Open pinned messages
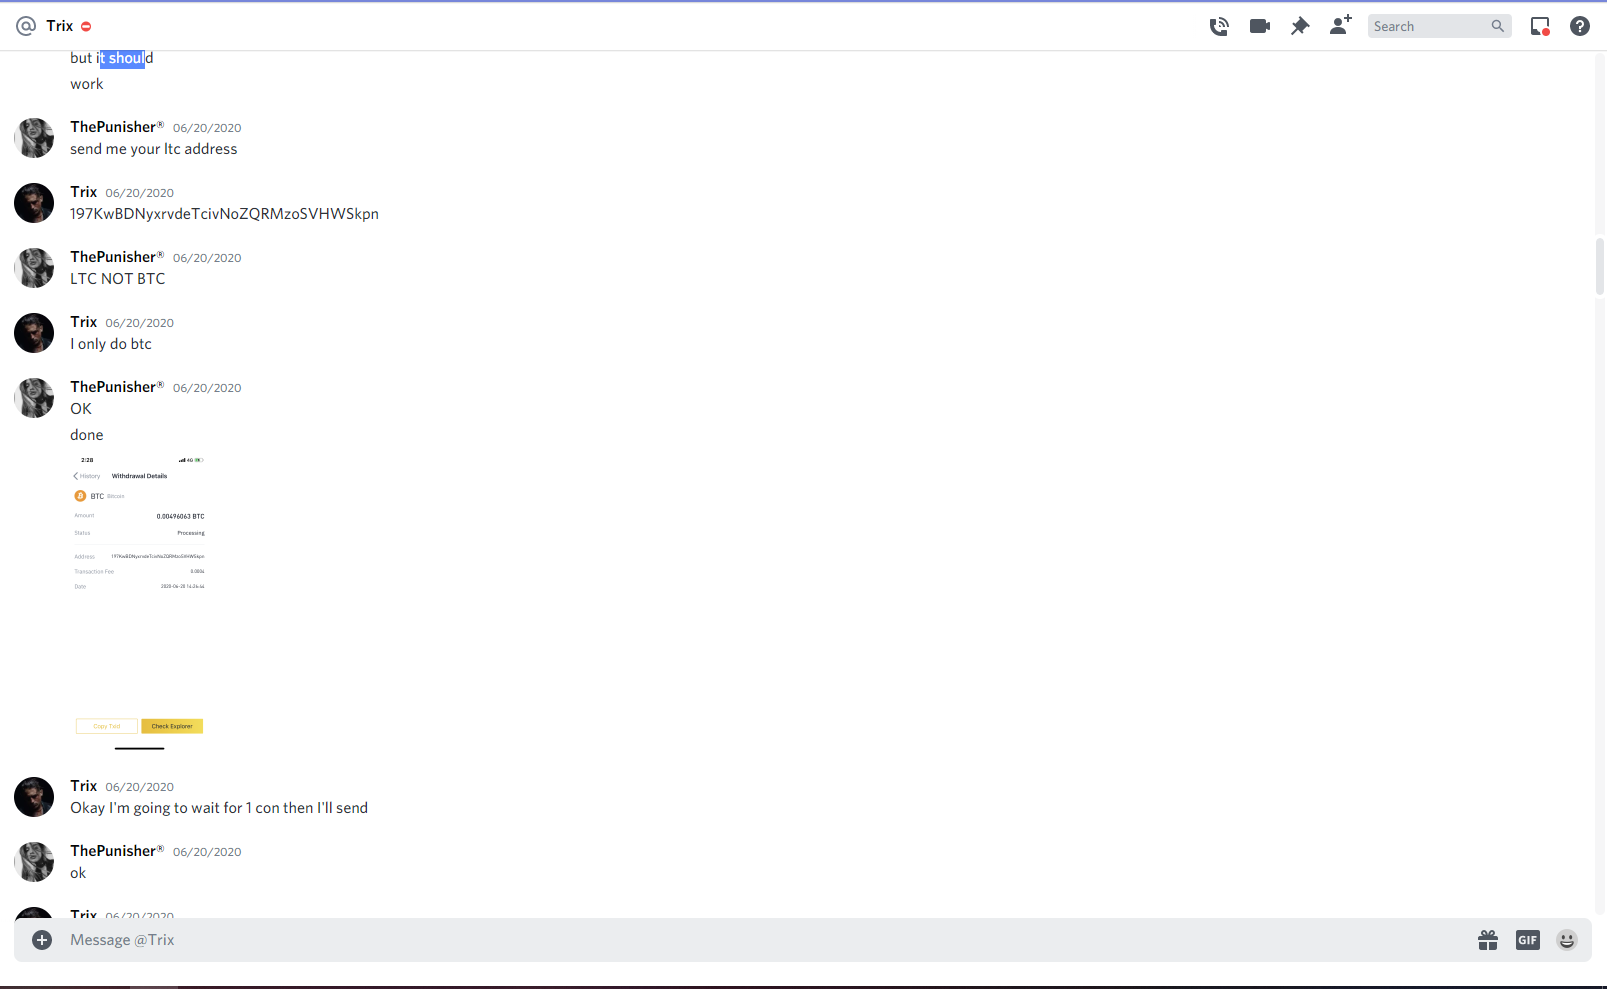This screenshot has height=989, width=1607. 1300,27
